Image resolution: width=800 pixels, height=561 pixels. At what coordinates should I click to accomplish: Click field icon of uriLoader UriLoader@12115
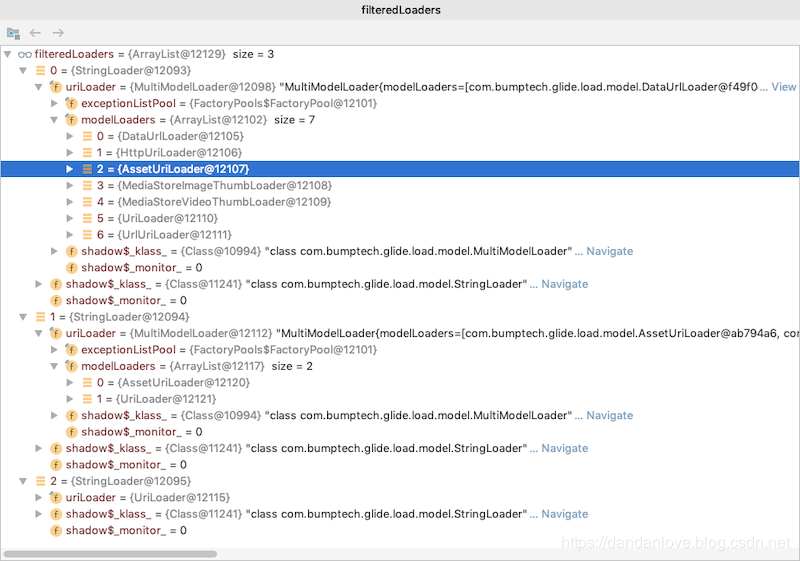[x=56, y=498]
